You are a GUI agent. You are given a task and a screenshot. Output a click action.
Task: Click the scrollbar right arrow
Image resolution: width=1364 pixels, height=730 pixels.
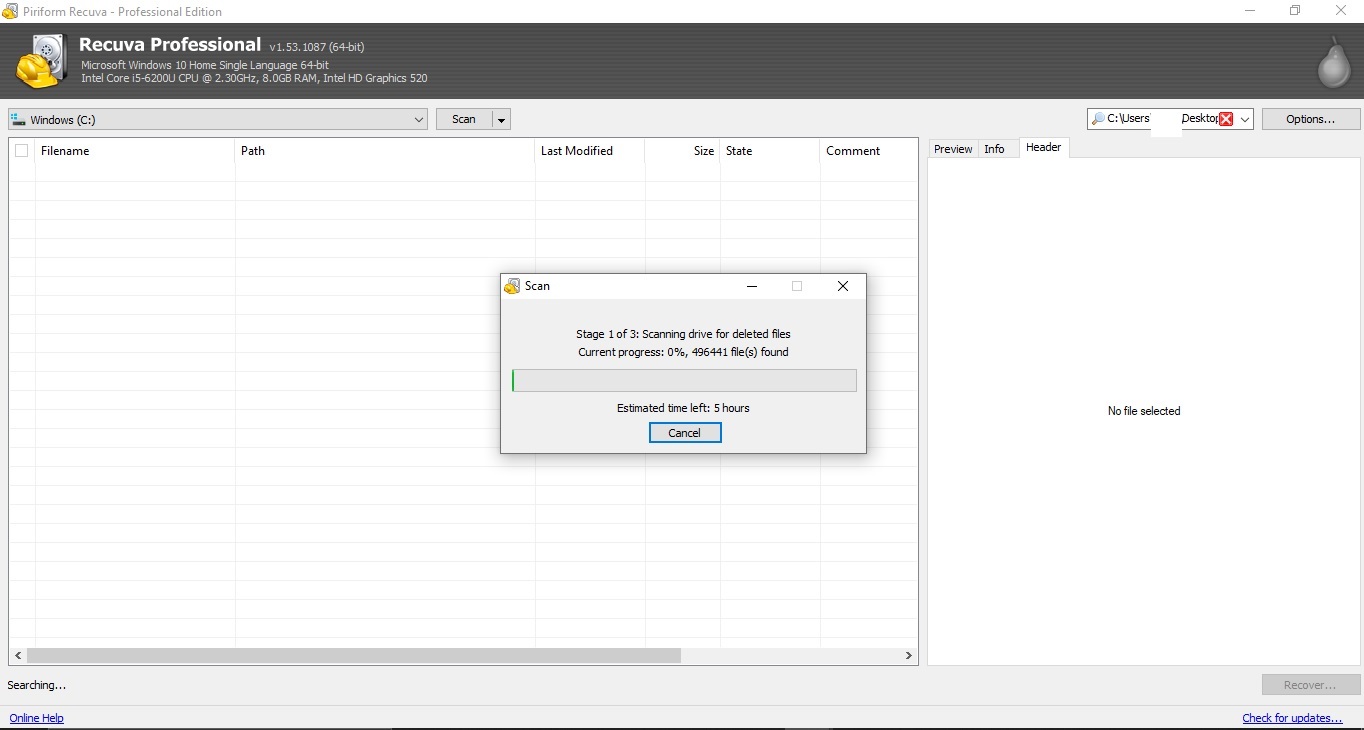[x=909, y=656]
